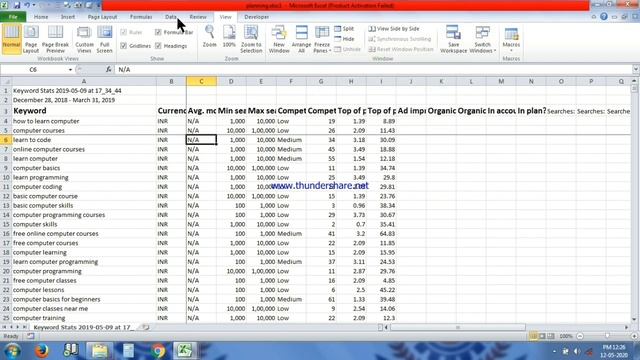Viewport: 640px width, 360px height.
Task: Click the horizontal scrollbar
Action: pyautogui.click(x=458, y=327)
